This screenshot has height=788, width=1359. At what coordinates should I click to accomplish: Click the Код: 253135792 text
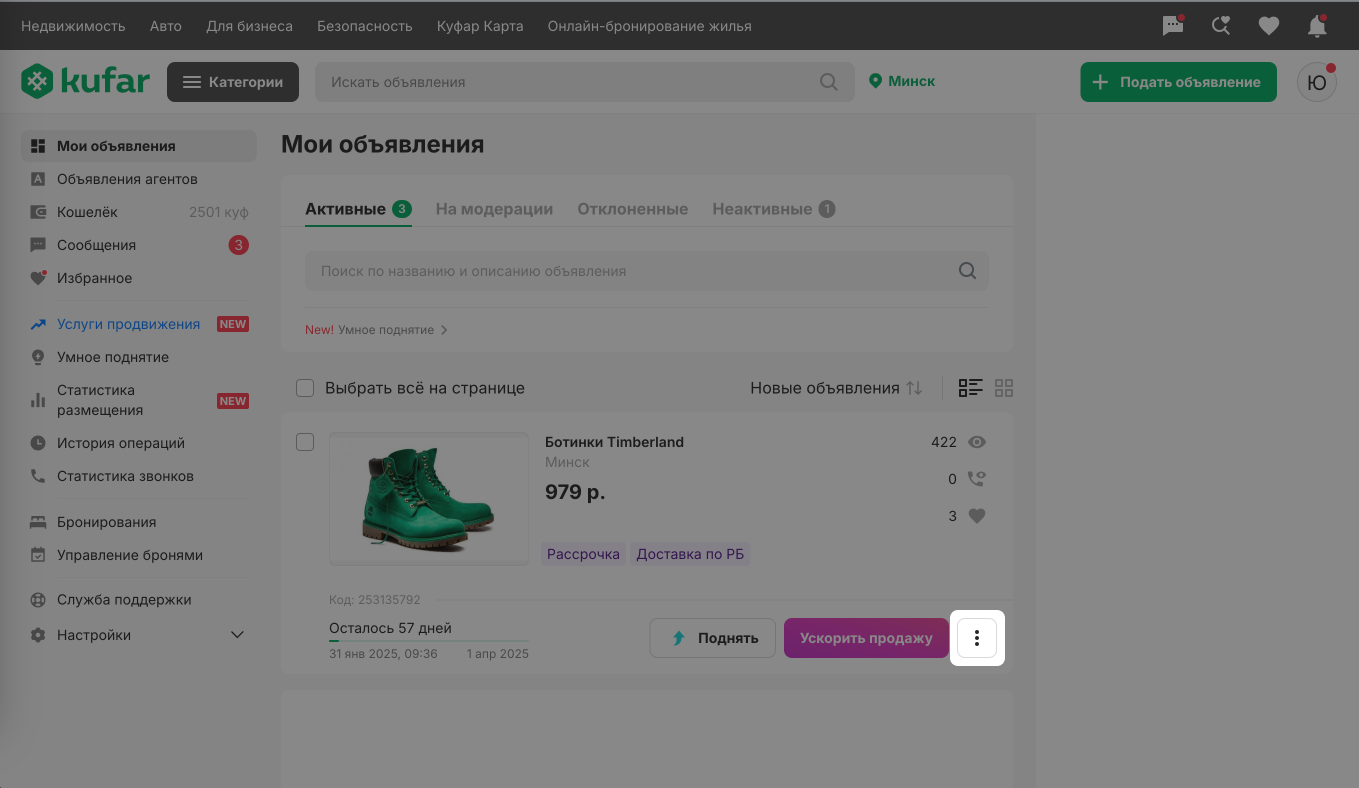[x=375, y=600]
